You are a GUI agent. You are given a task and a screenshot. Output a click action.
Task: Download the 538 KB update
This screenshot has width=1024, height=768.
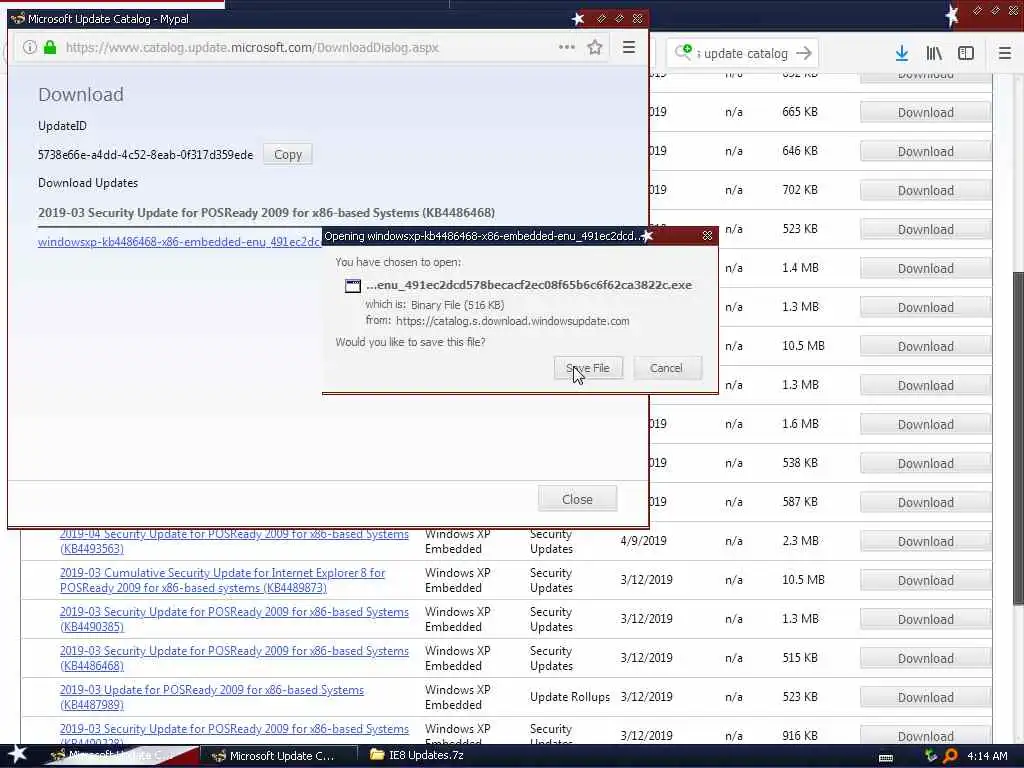pos(925,463)
